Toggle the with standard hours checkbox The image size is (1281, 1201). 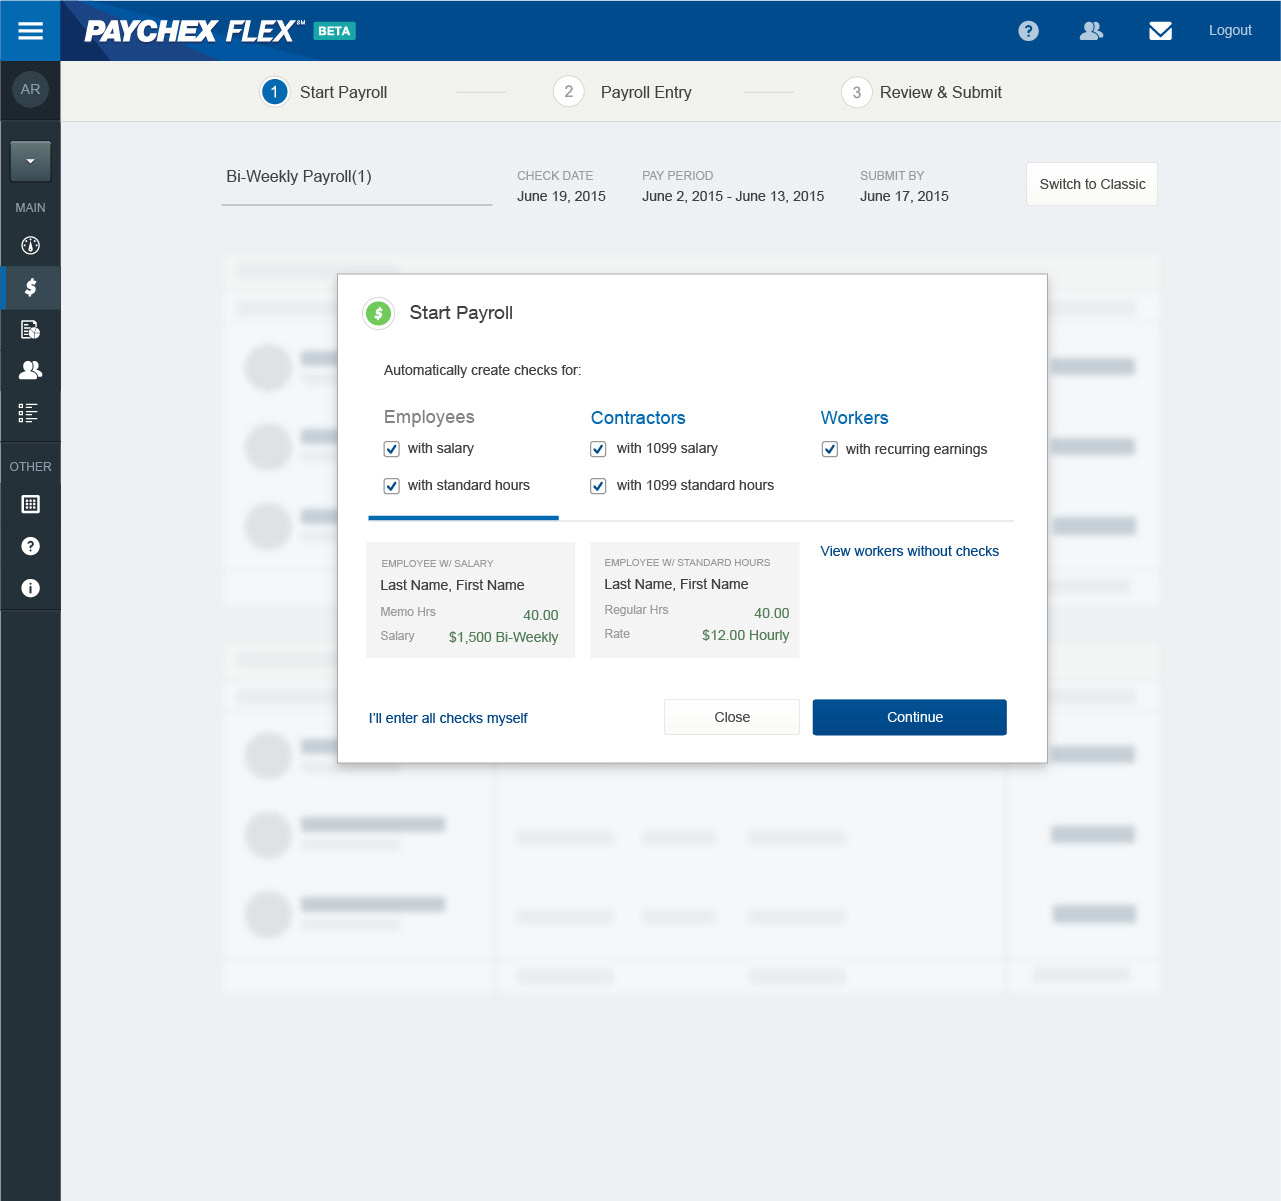tap(392, 486)
